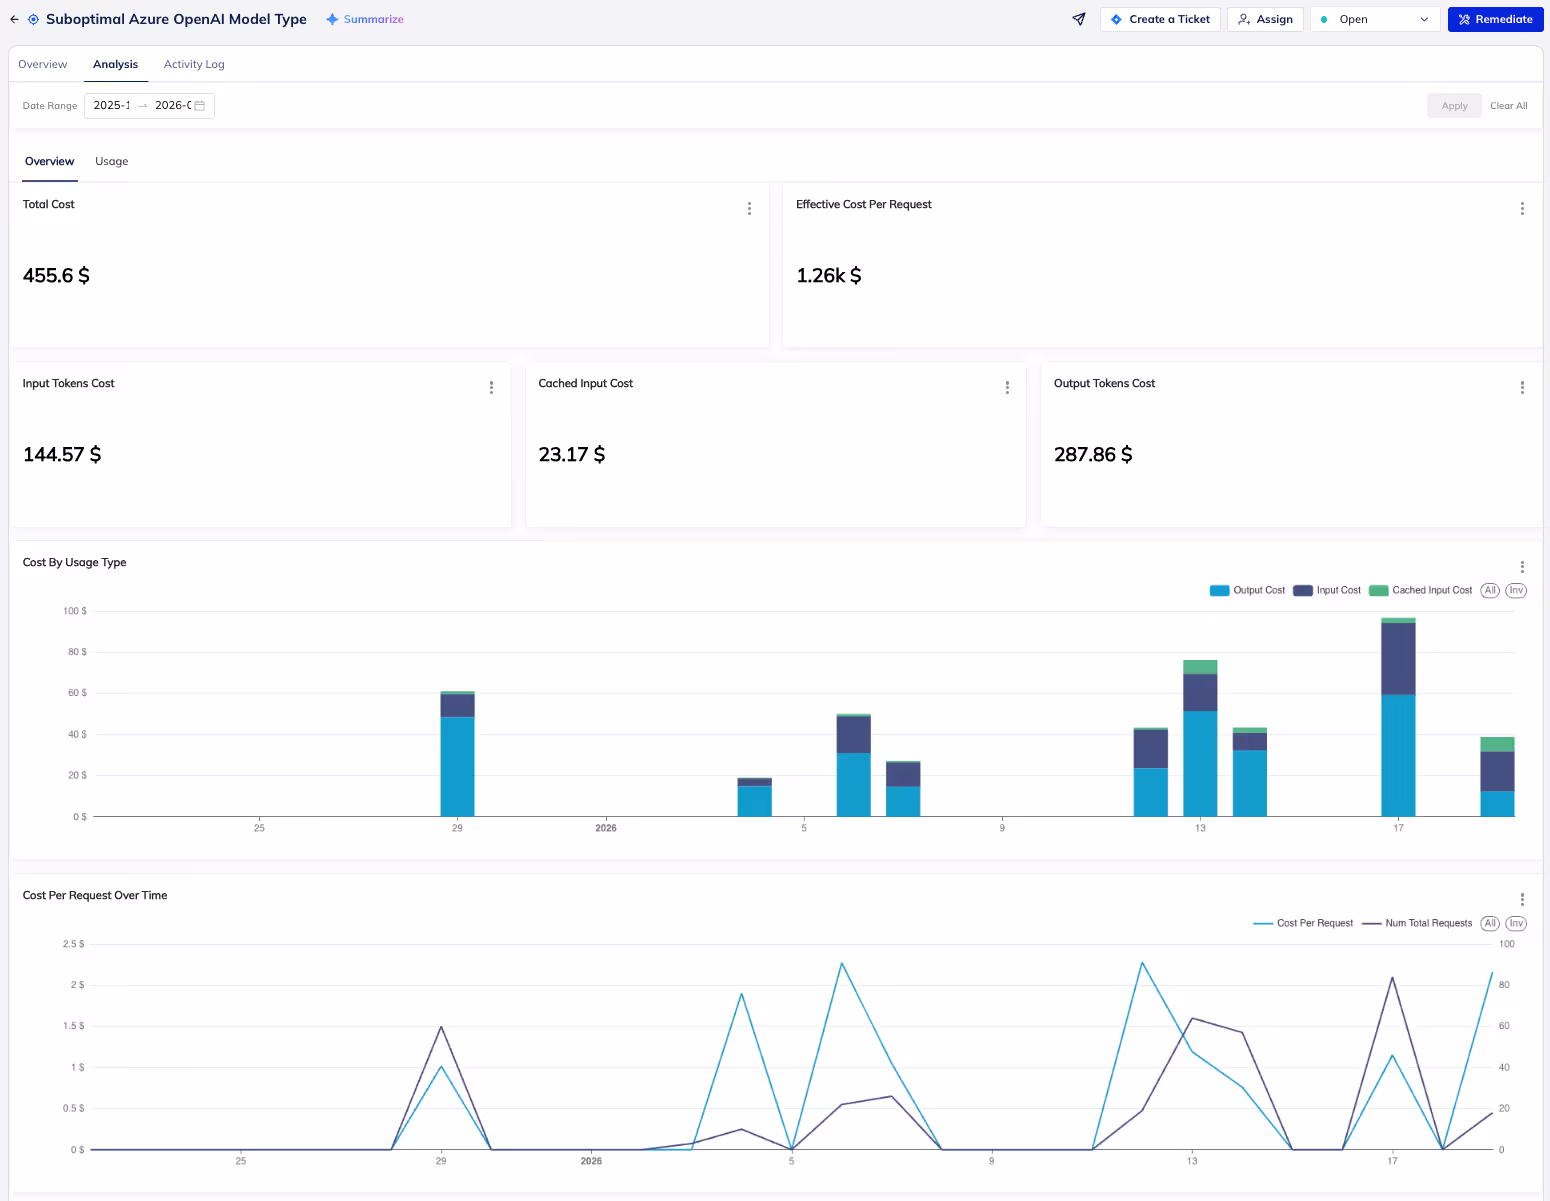Click Inv to invert the usage chart legend selection
1550x1201 pixels.
(1516, 590)
